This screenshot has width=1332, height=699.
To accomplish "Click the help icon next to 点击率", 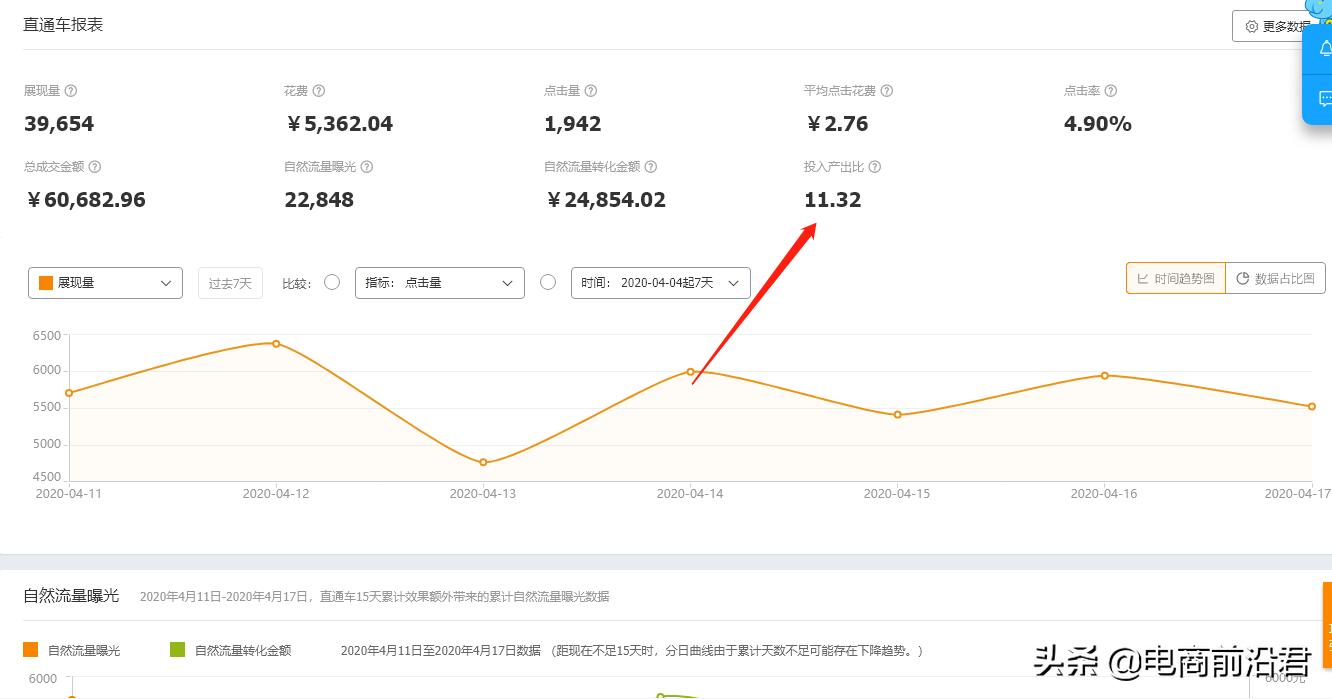I will point(1110,90).
